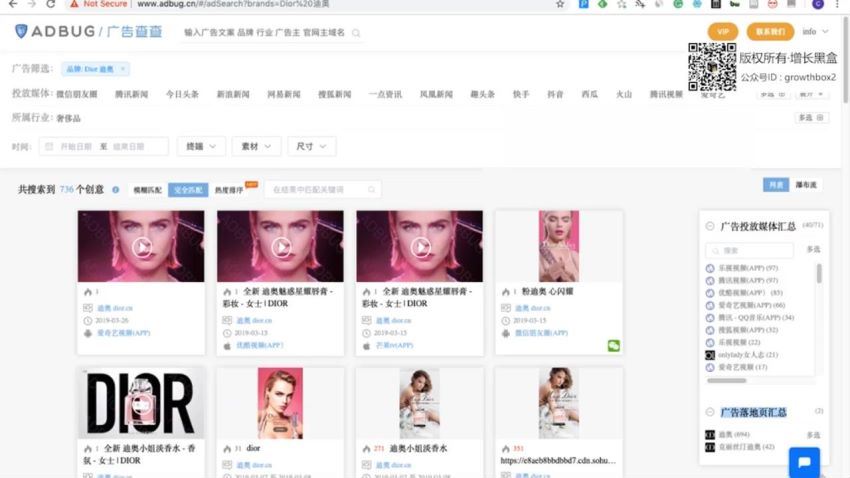Screen dimensions: 850x478
Task: Open the 素材 material dropdown
Action: (x=257, y=146)
